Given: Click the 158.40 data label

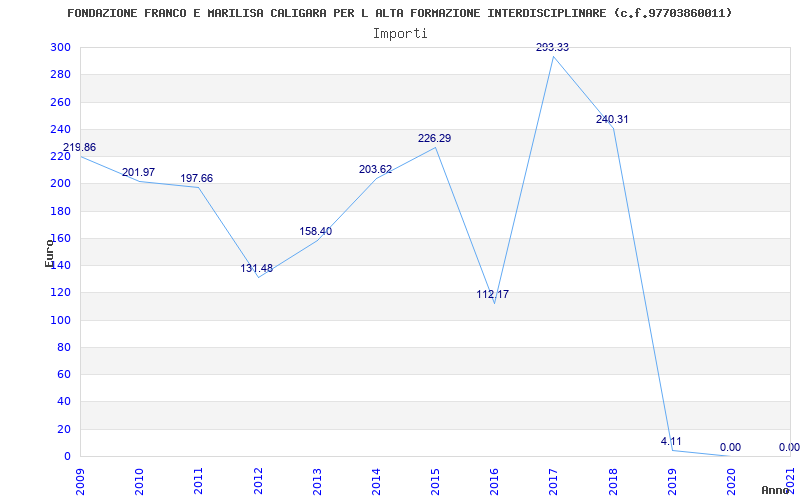Looking at the screenshot, I should coord(315,231).
